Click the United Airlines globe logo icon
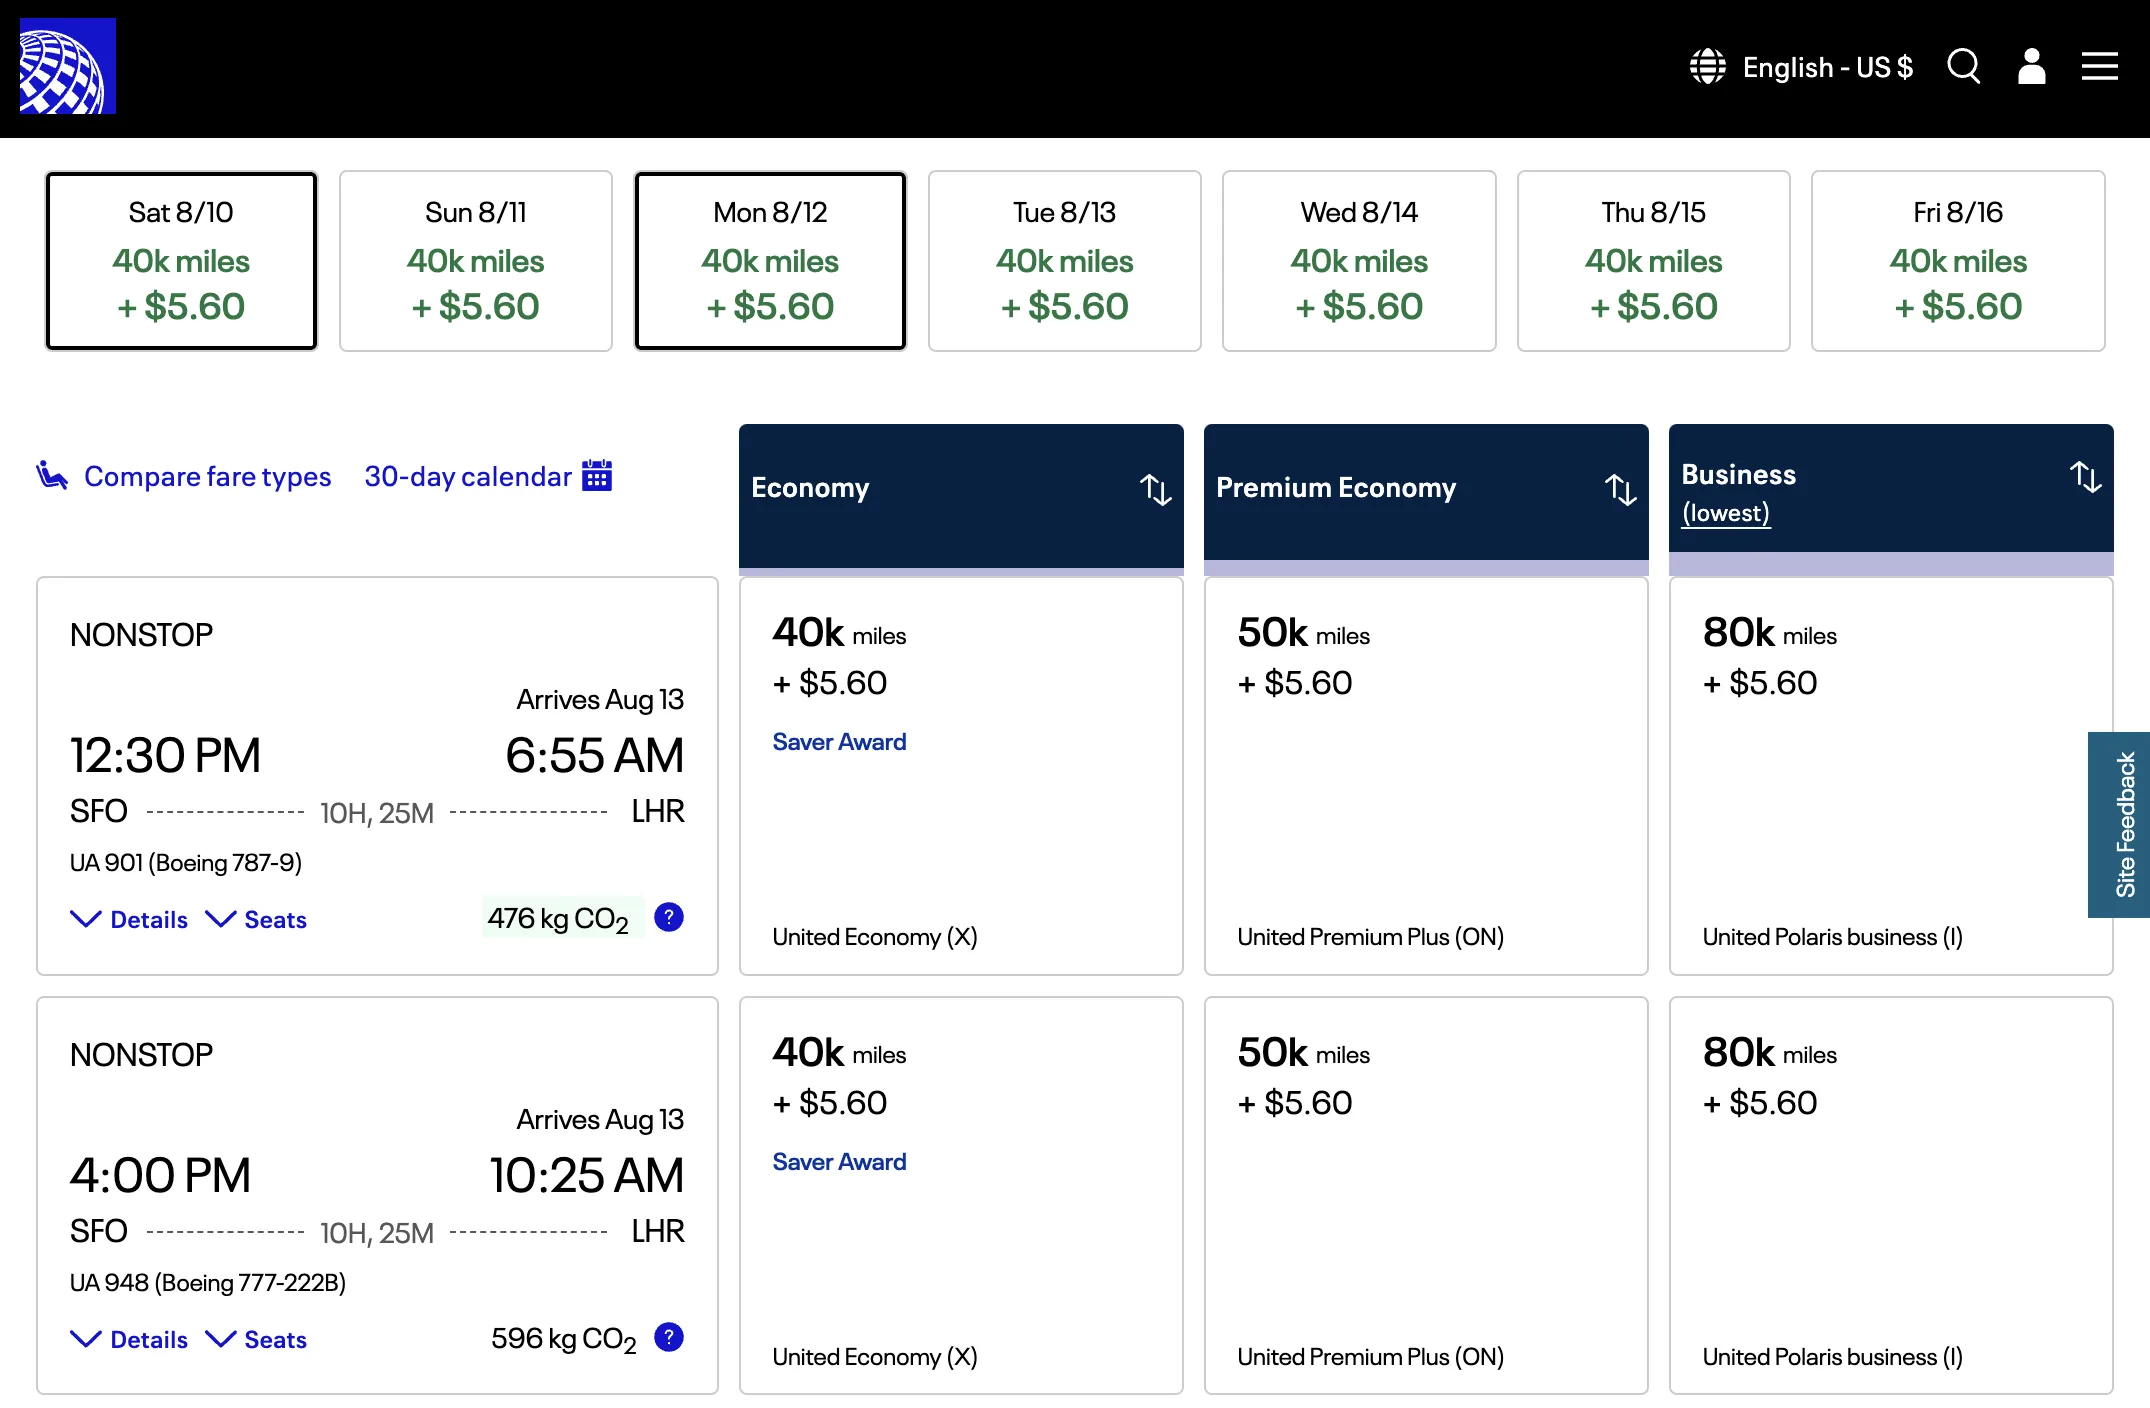2150x1408 pixels. click(64, 64)
